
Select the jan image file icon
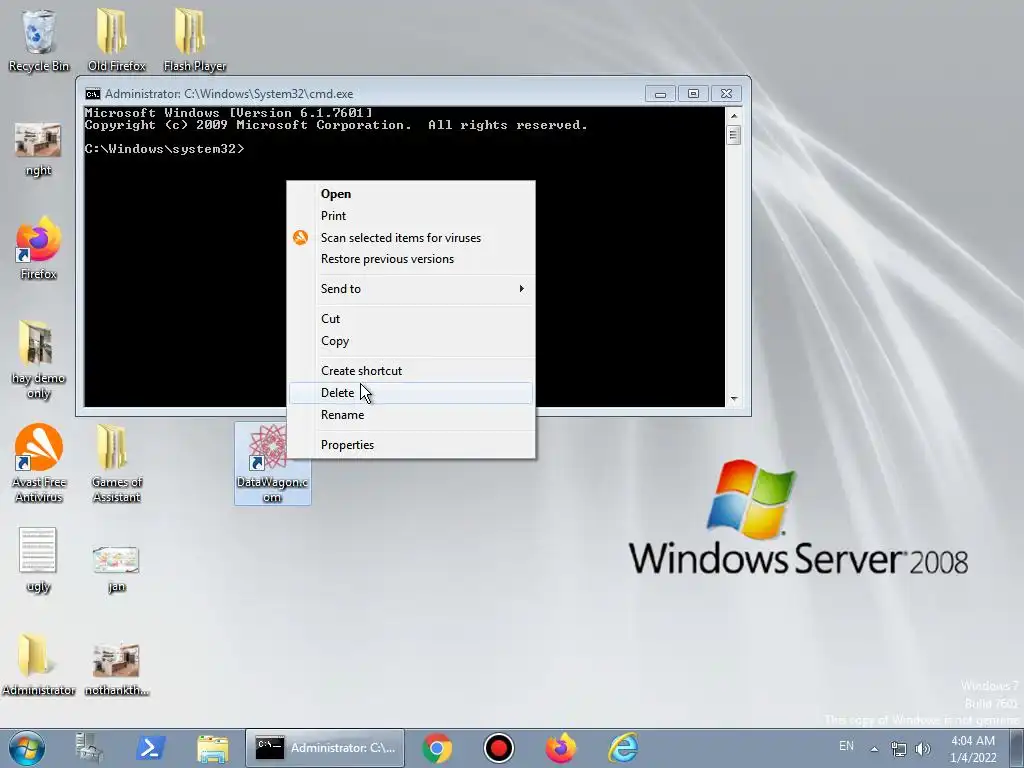116,569
